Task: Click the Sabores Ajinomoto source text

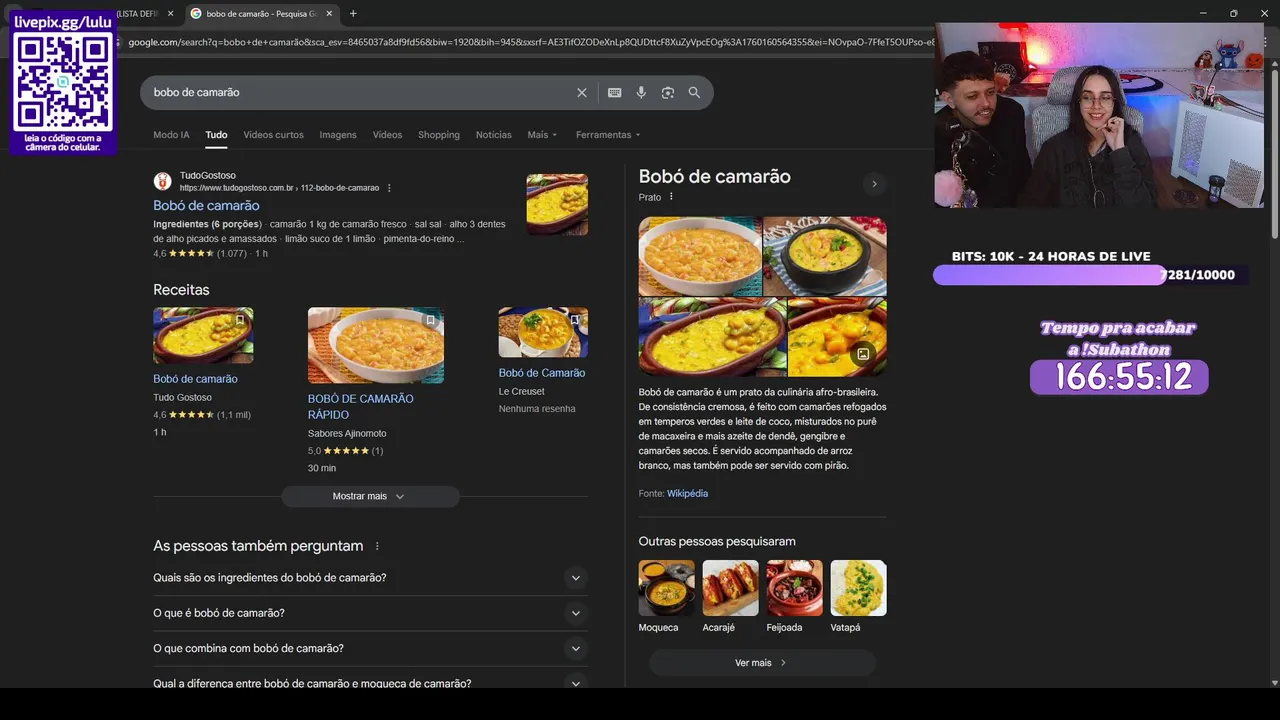Action: tap(347, 434)
